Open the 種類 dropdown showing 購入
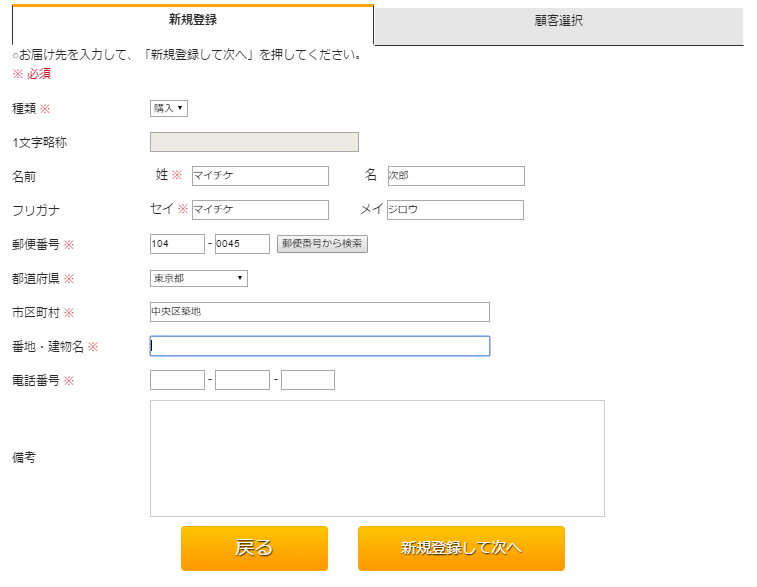This screenshot has width=757, height=587. (x=169, y=108)
